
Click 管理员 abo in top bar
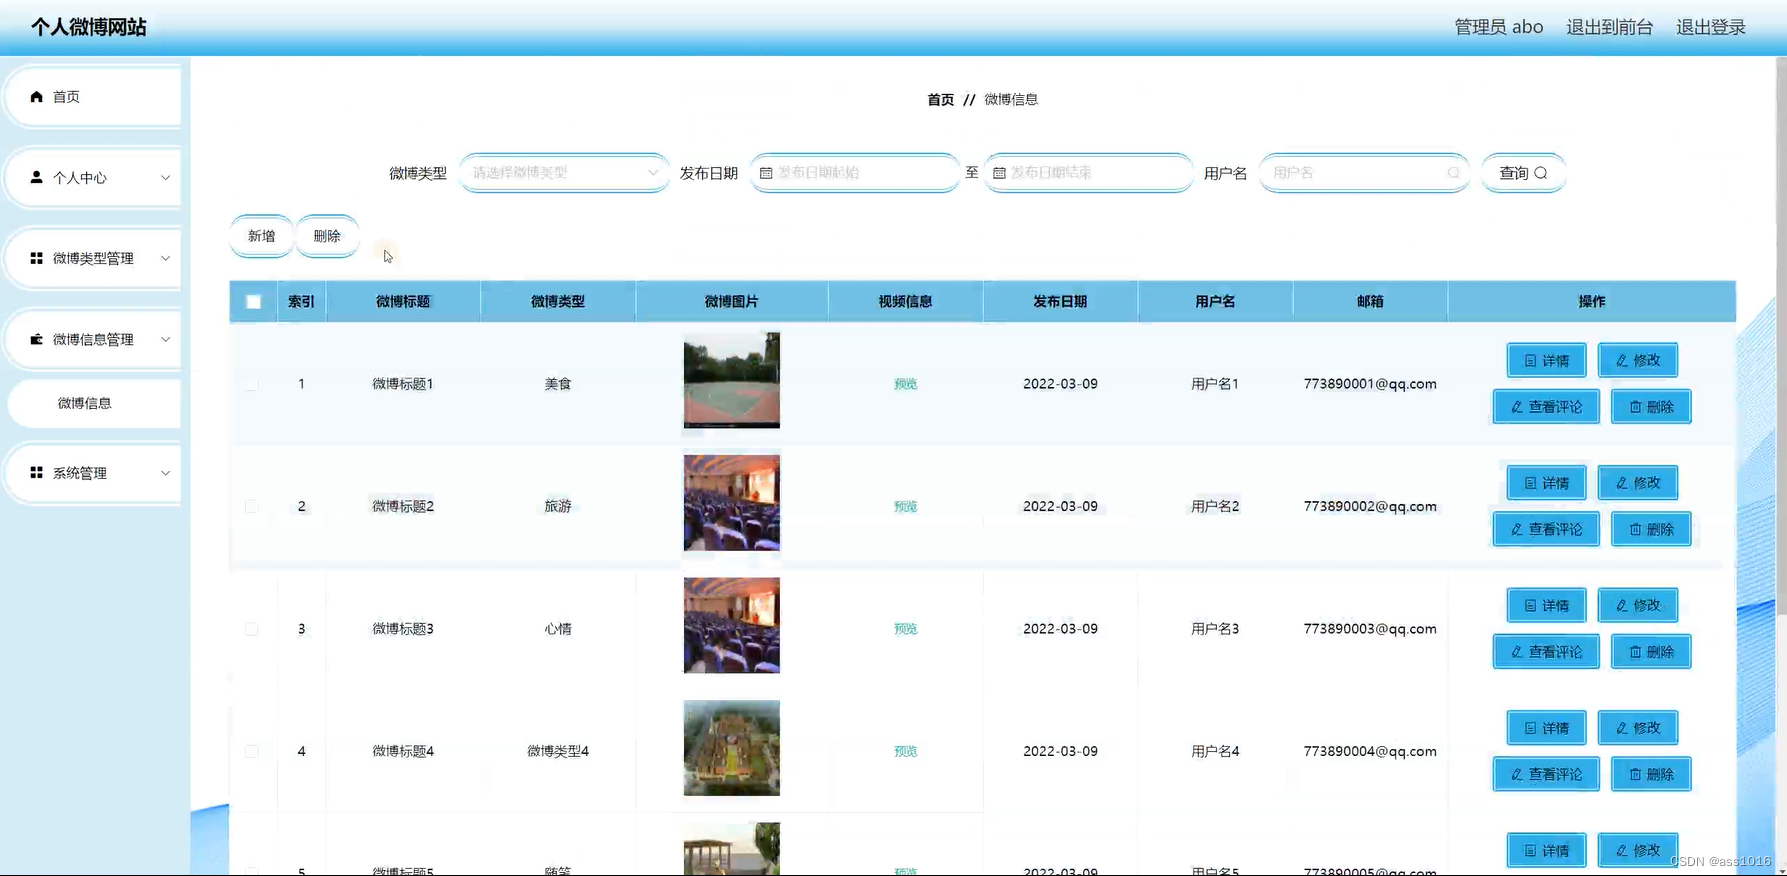(1498, 27)
